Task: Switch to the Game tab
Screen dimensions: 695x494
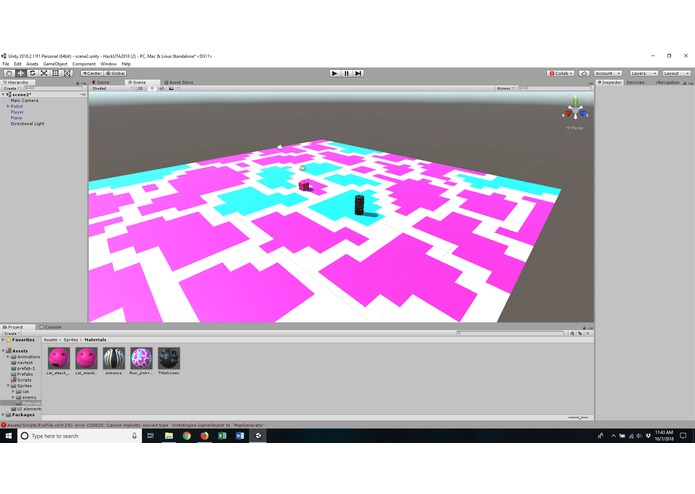Action: 101,82
